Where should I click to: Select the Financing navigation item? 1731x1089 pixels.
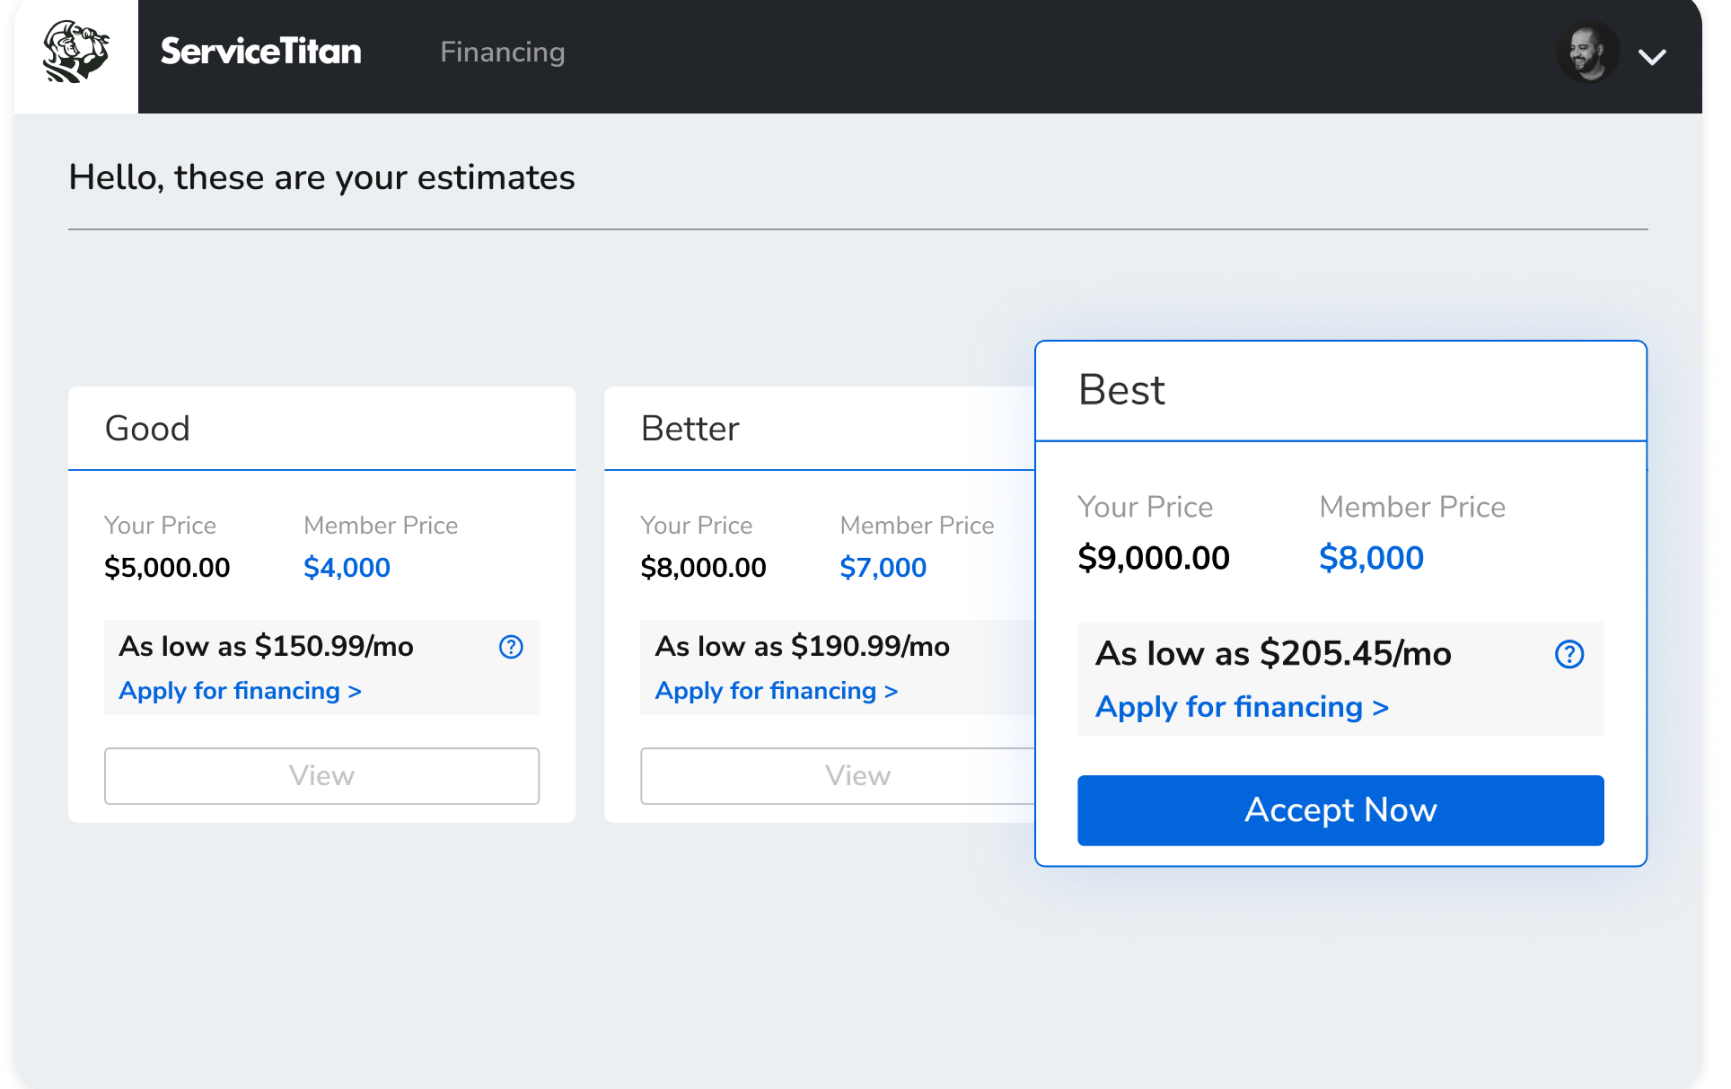coord(501,51)
